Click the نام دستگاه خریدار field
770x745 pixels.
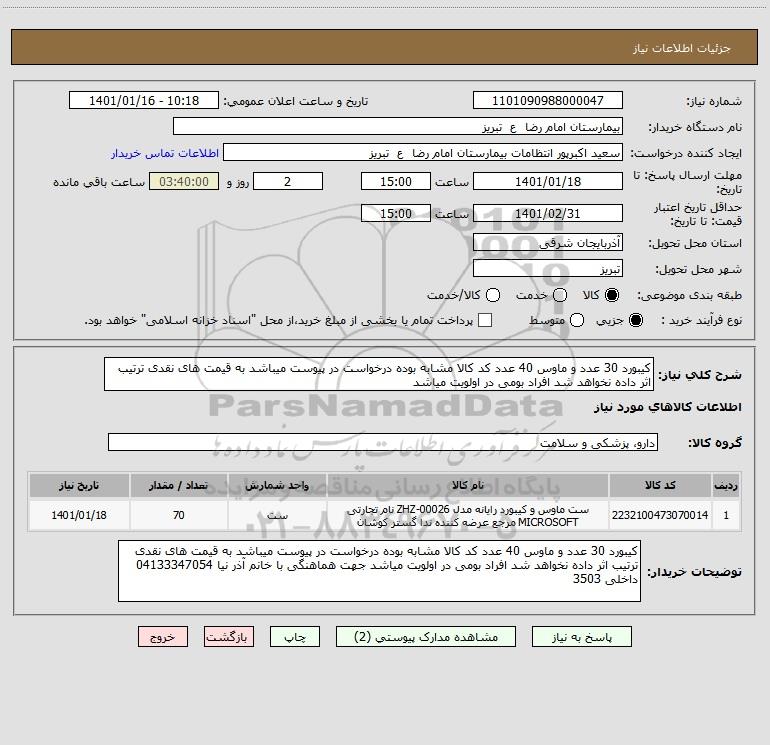pyautogui.click(x=398, y=126)
